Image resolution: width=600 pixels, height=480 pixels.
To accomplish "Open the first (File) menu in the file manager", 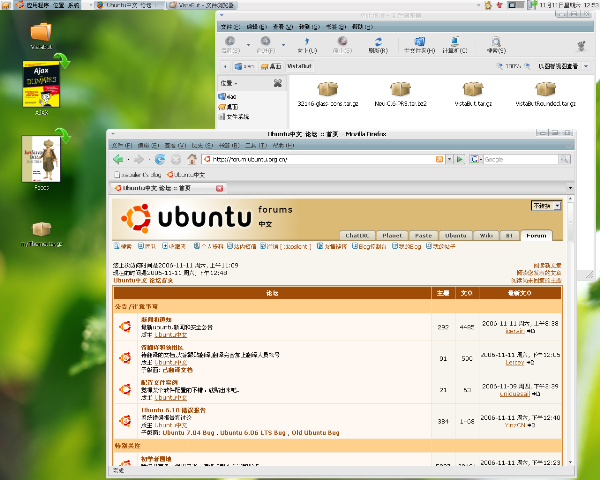I will pyautogui.click(x=230, y=27).
